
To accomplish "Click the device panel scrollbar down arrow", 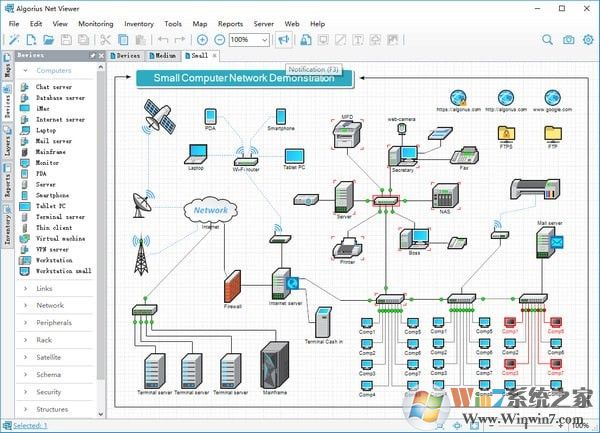I will pyautogui.click(x=101, y=414).
